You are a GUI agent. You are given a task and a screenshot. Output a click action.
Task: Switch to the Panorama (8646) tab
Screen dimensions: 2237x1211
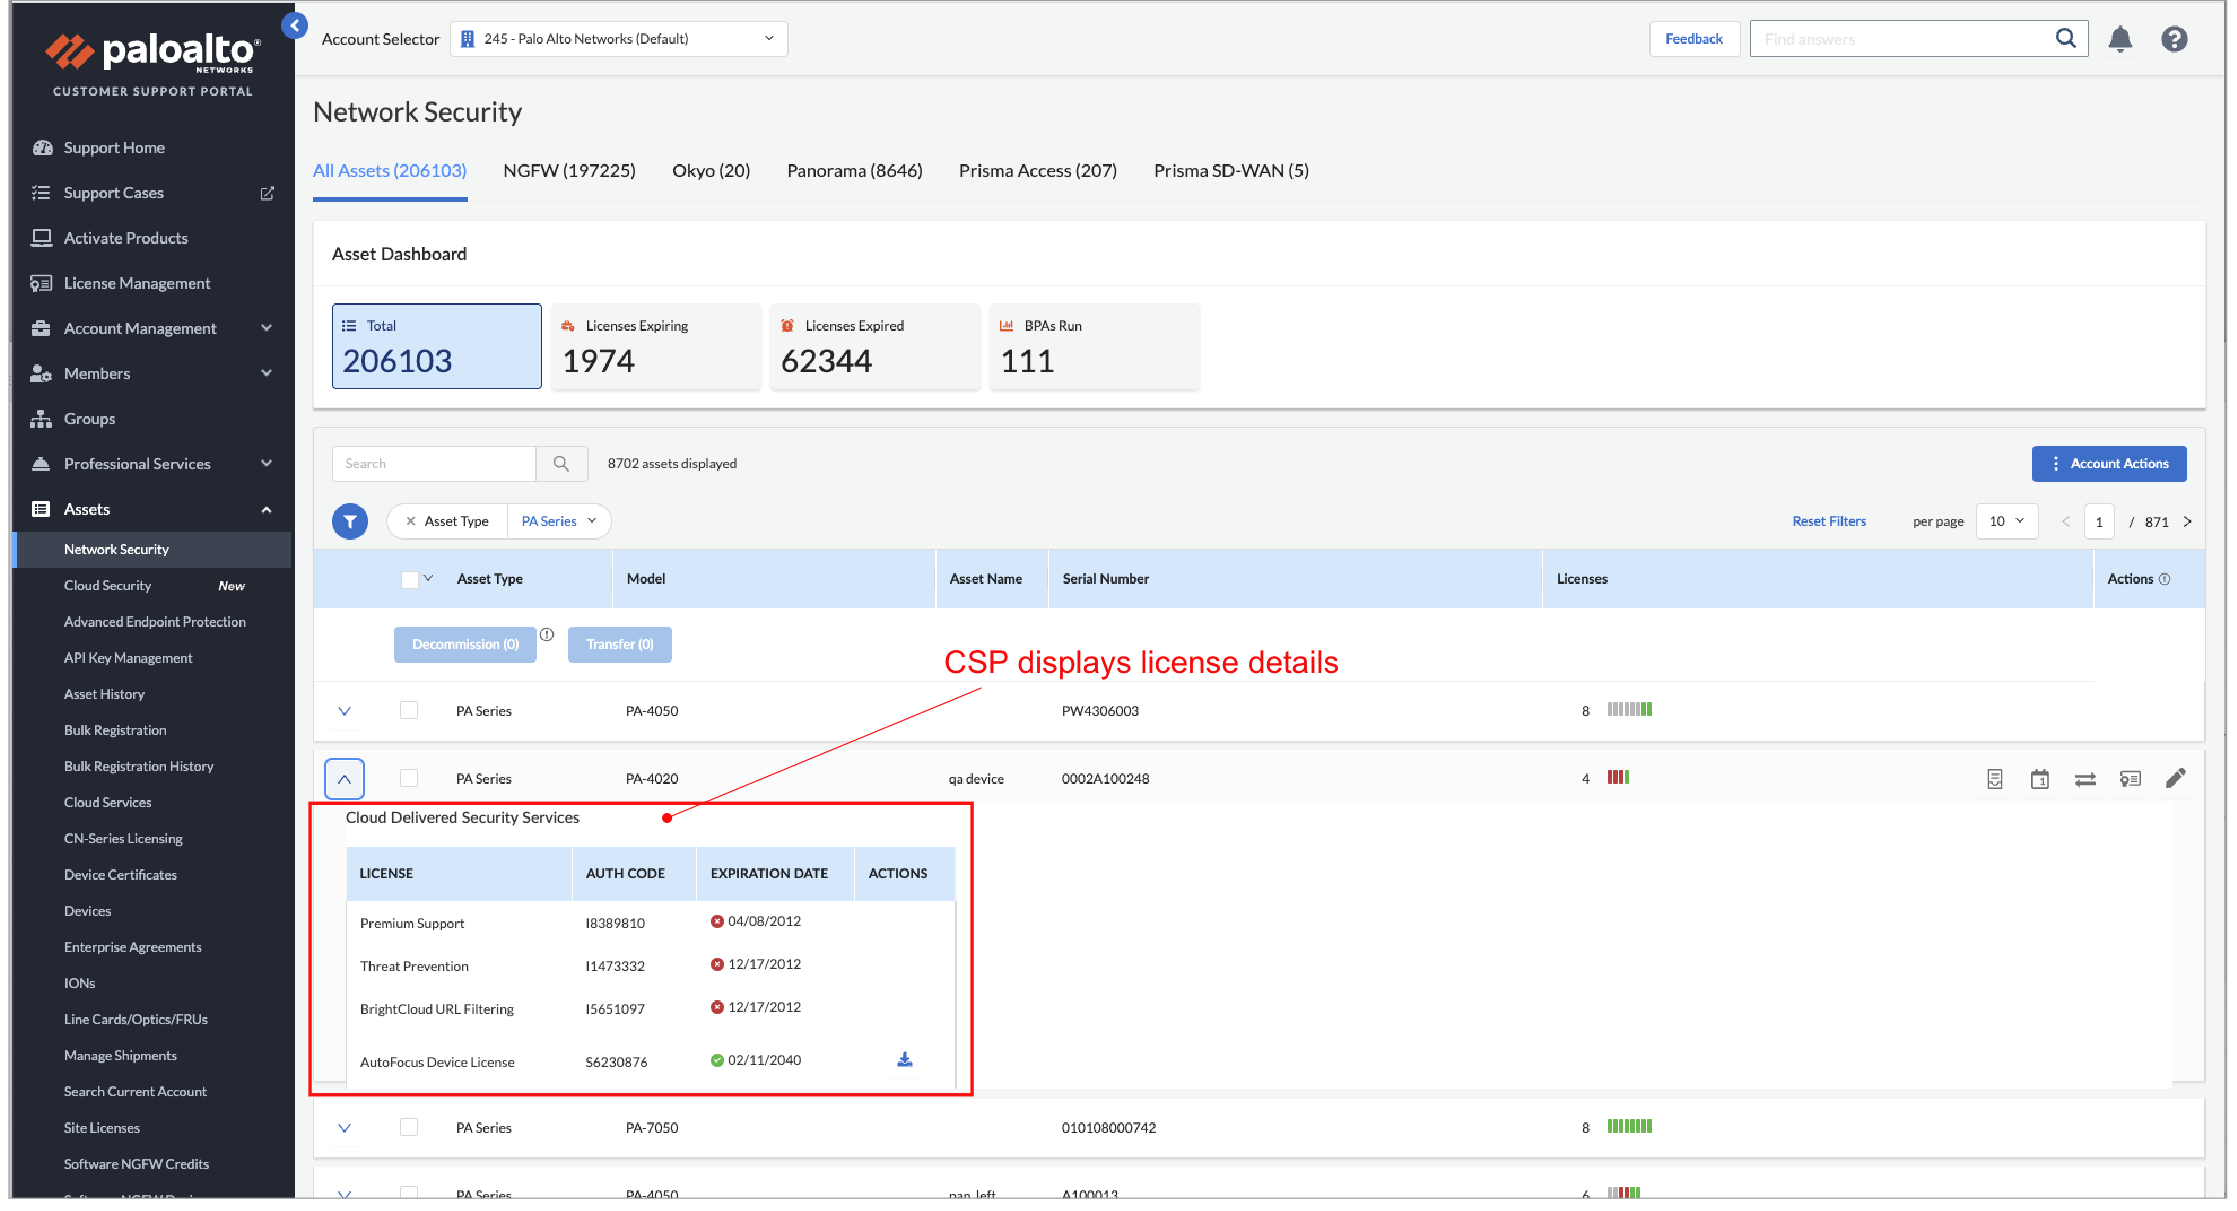(x=854, y=171)
